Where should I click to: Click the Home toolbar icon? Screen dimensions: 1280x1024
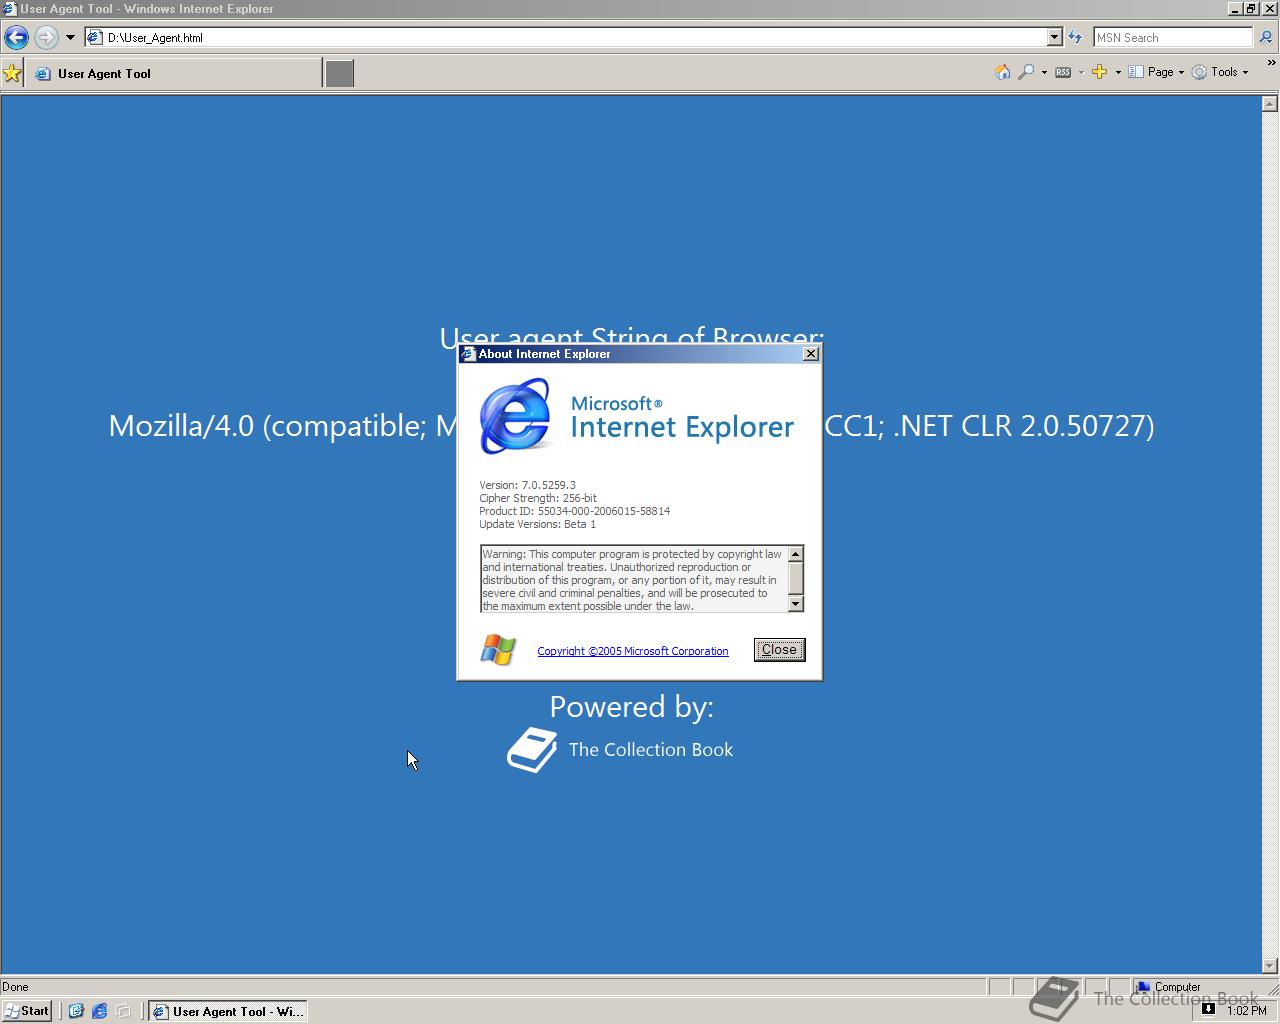(x=1003, y=72)
